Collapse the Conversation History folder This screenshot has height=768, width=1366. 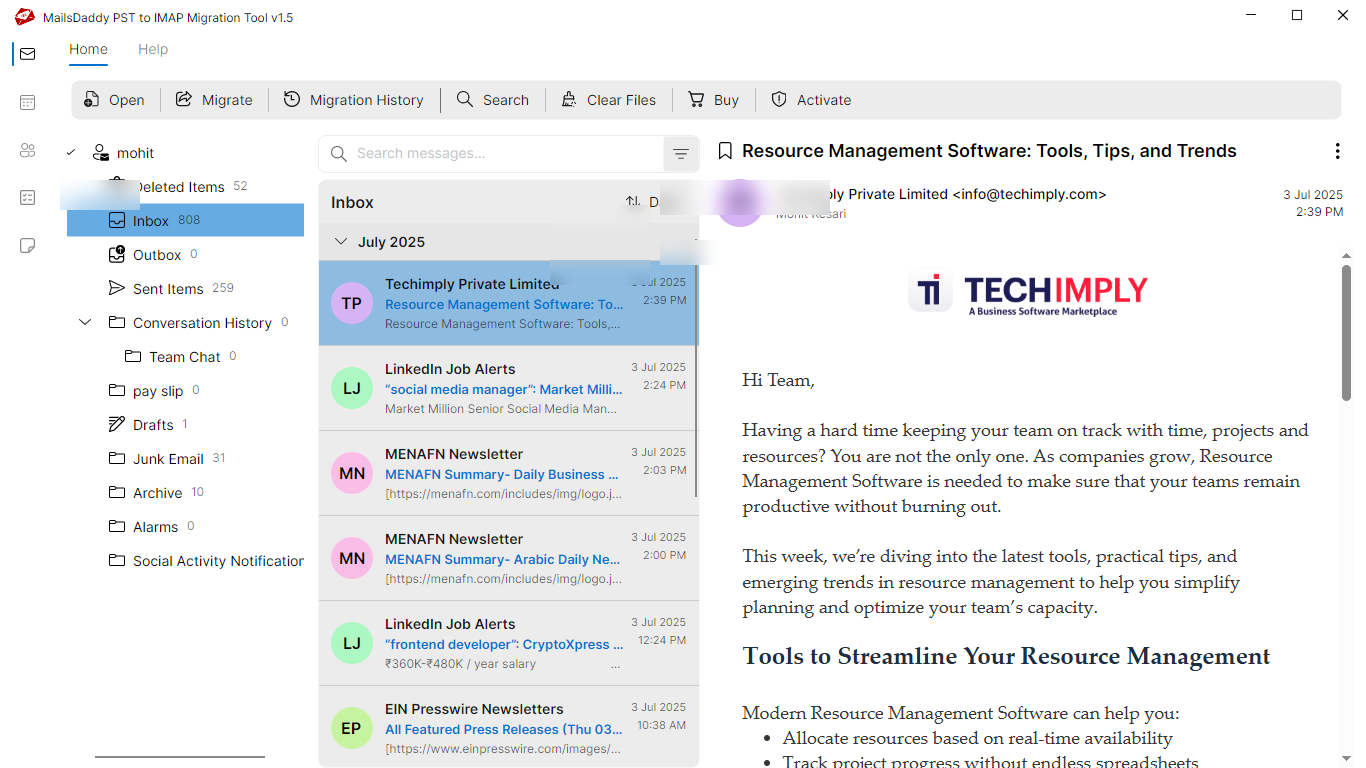85,323
